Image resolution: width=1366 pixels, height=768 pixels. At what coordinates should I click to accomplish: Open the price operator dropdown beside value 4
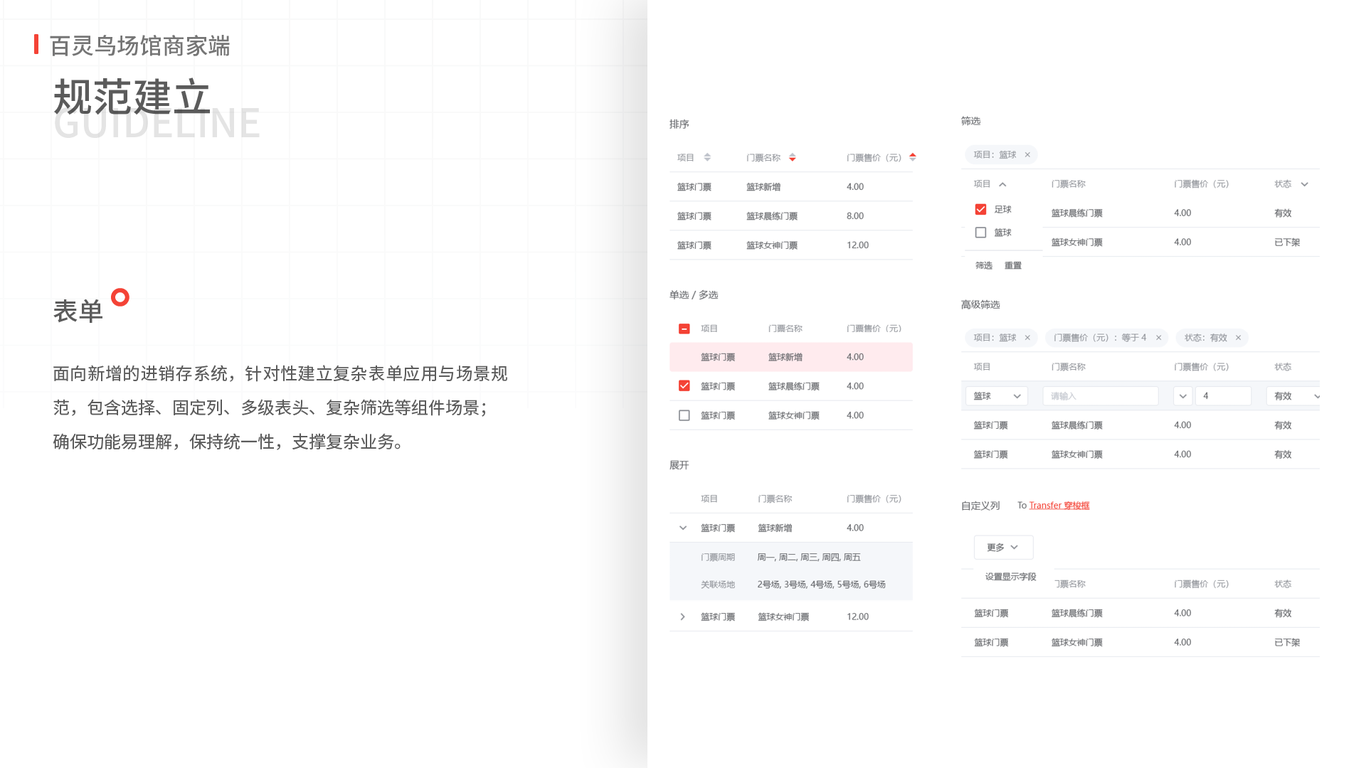[1182, 396]
